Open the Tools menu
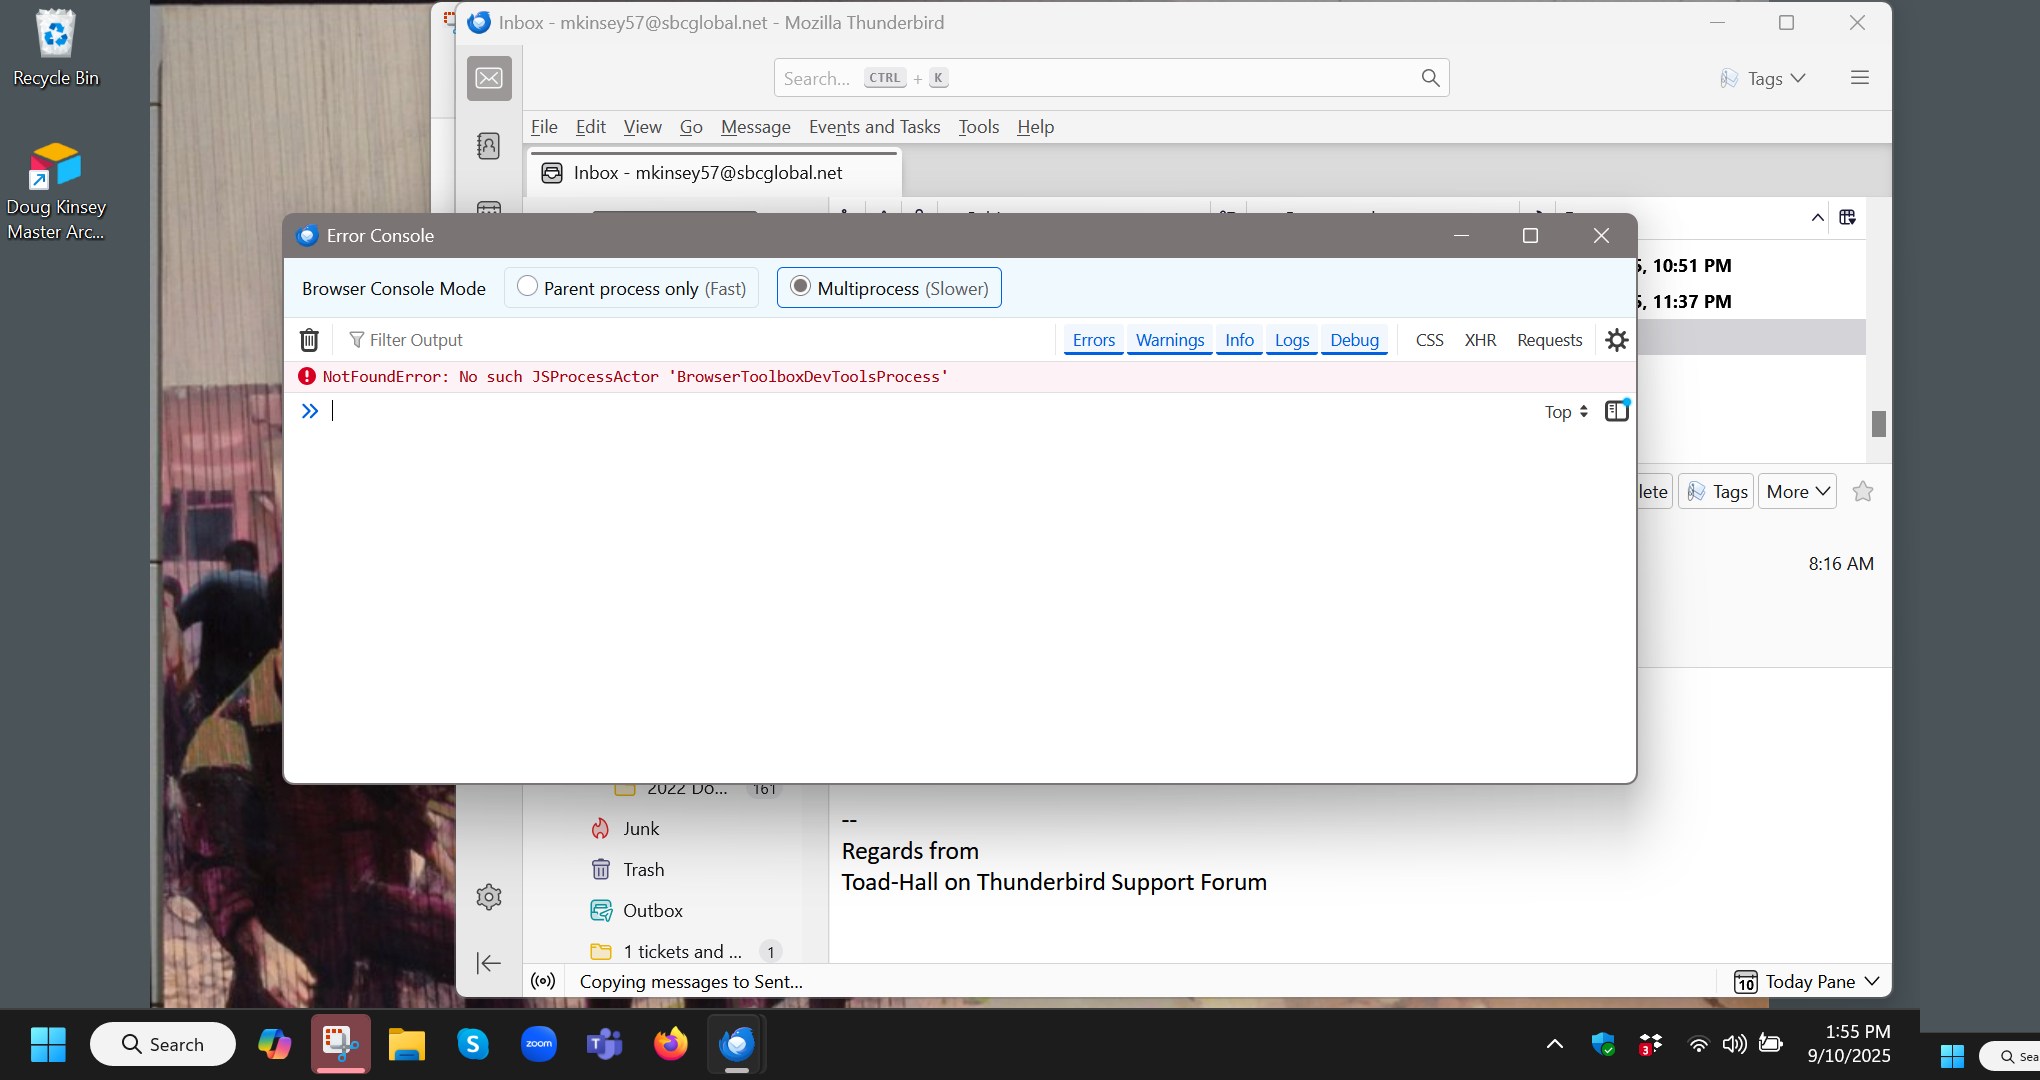Viewport: 2040px width, 1080px height. [978, 127]
